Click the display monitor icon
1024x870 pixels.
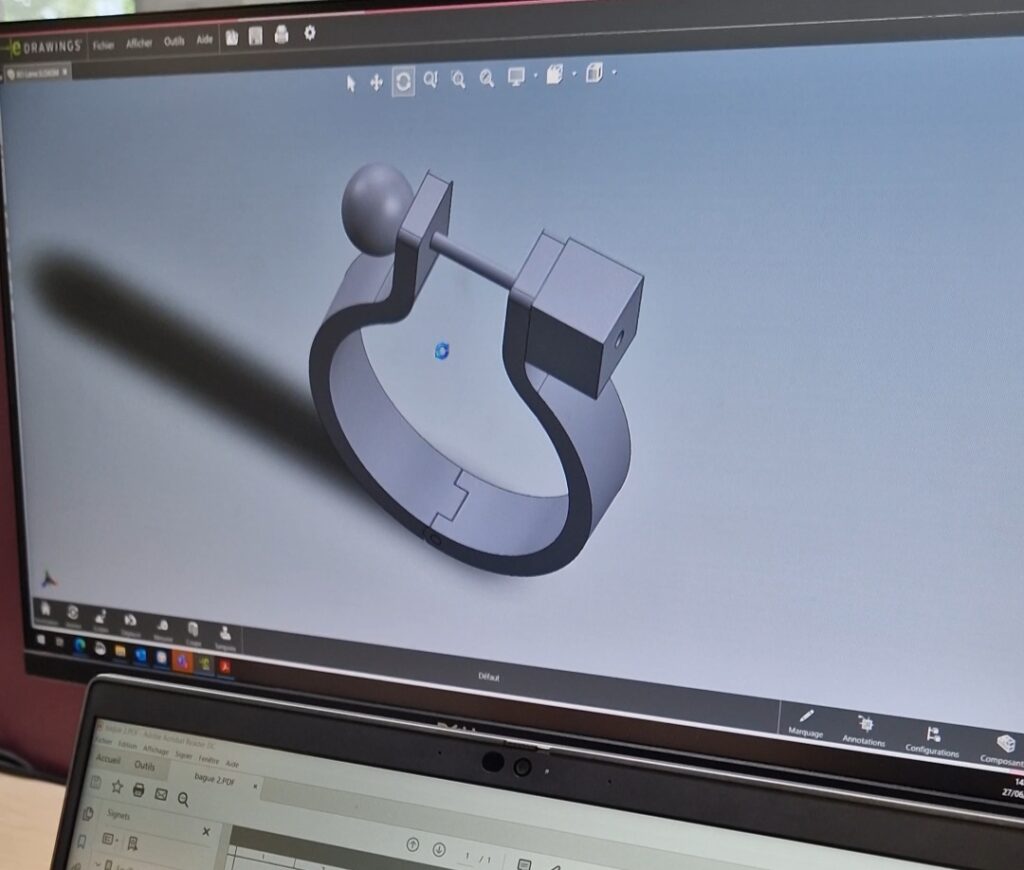516,76
